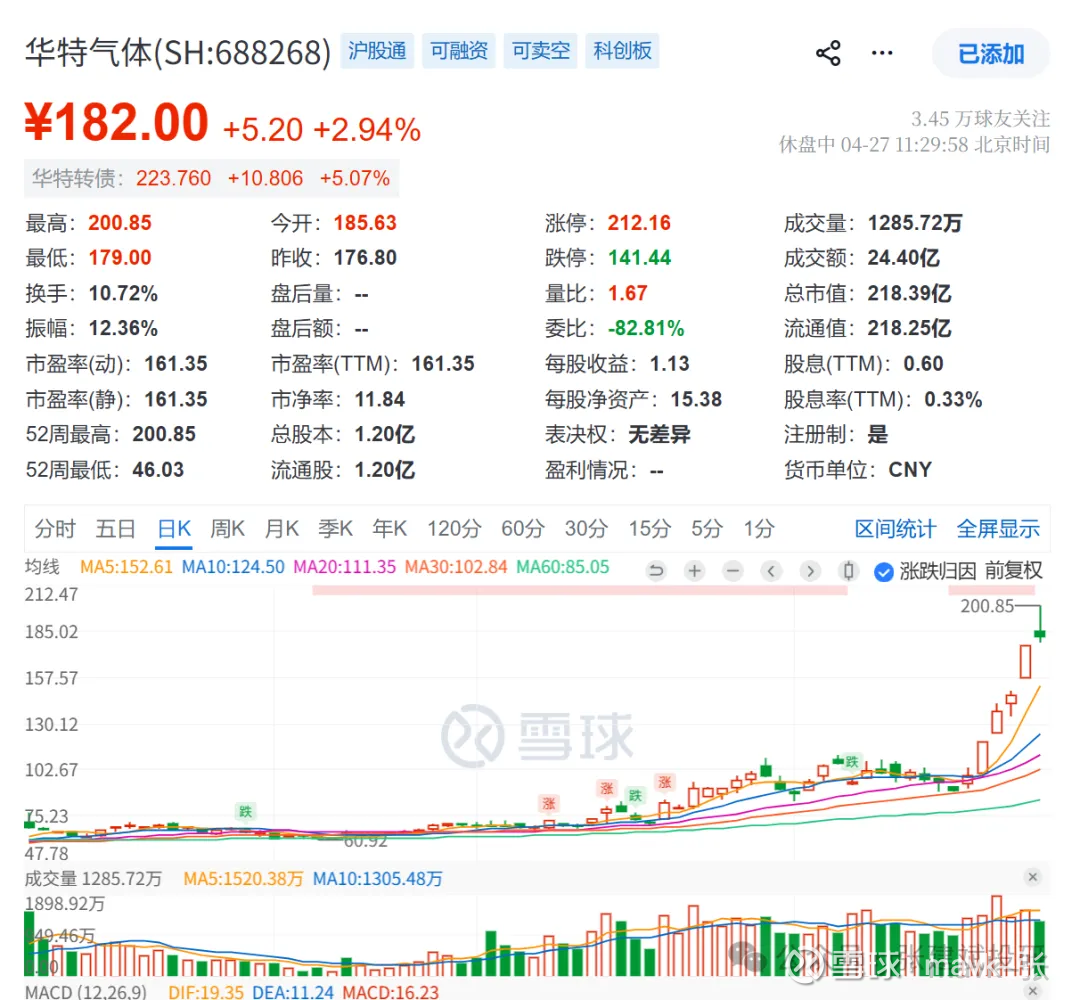Close the MACD indicator panel
The height and width of the screenshot is (1000, 1080).
tap(1032, 991)
